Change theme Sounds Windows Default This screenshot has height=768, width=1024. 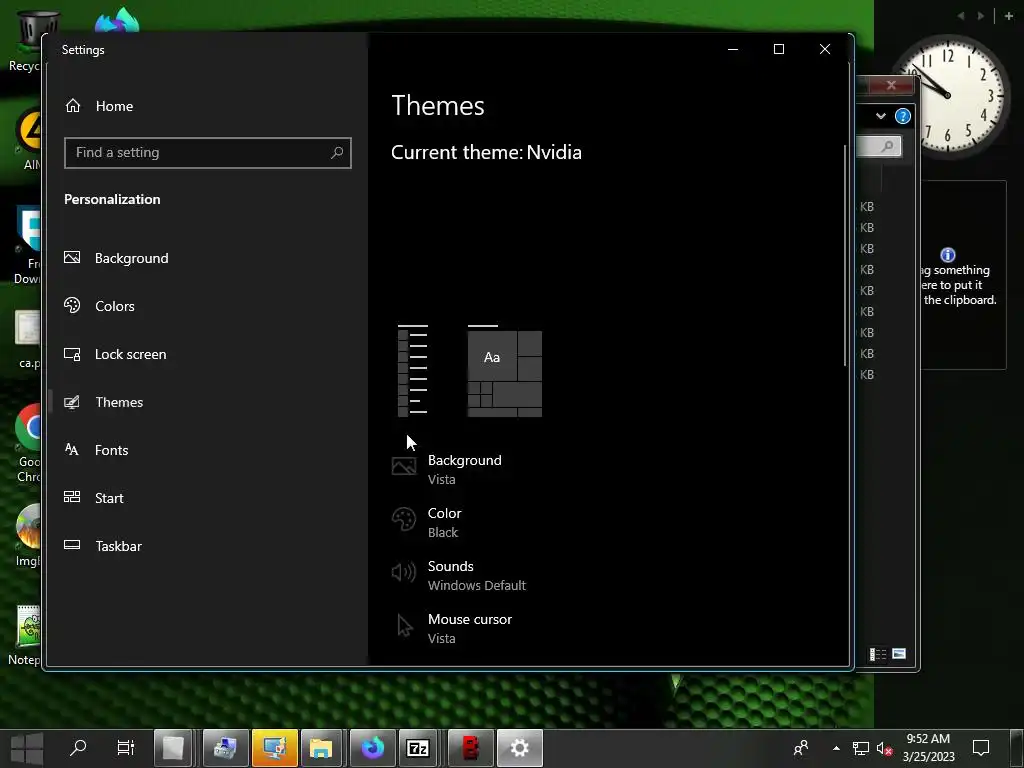pyautogui.click(x=458, y=575)
